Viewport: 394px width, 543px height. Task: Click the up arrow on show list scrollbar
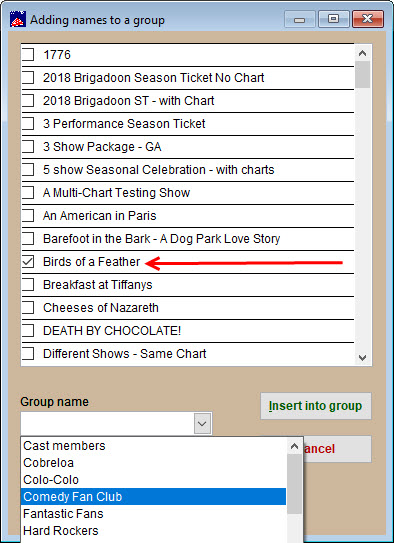(x=362, y=53)
